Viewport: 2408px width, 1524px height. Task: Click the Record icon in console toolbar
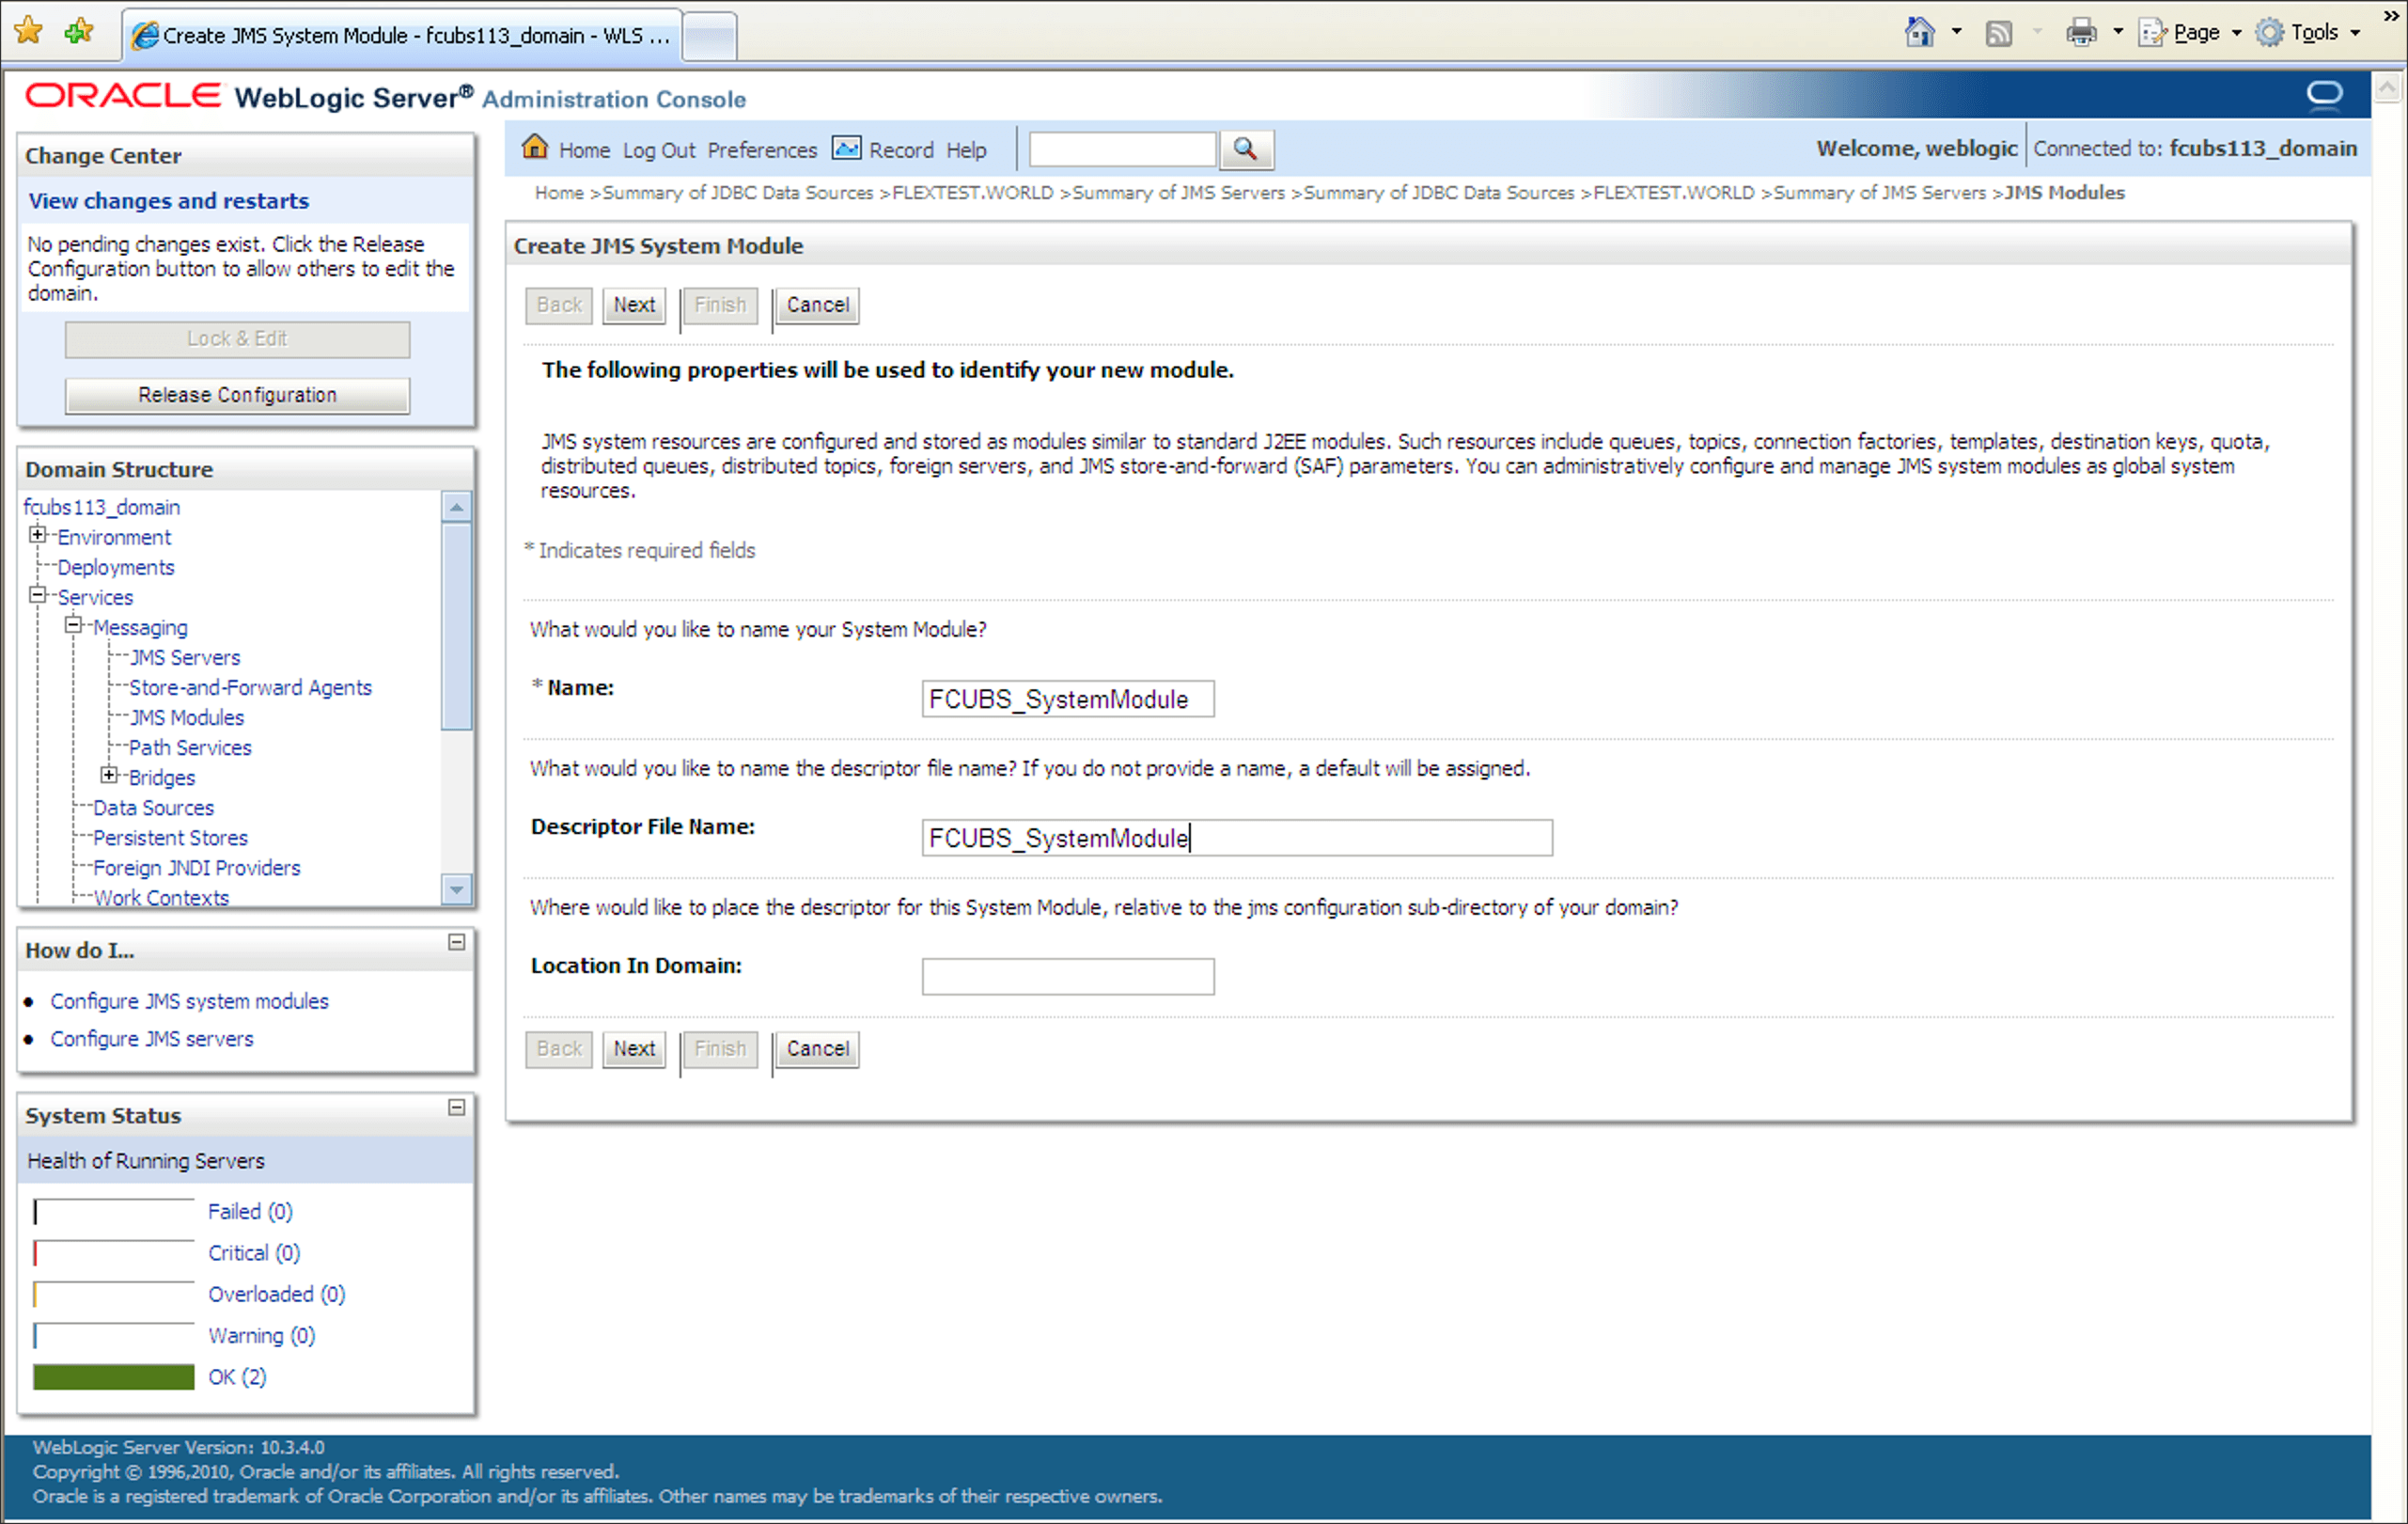[x=846, y=148]
